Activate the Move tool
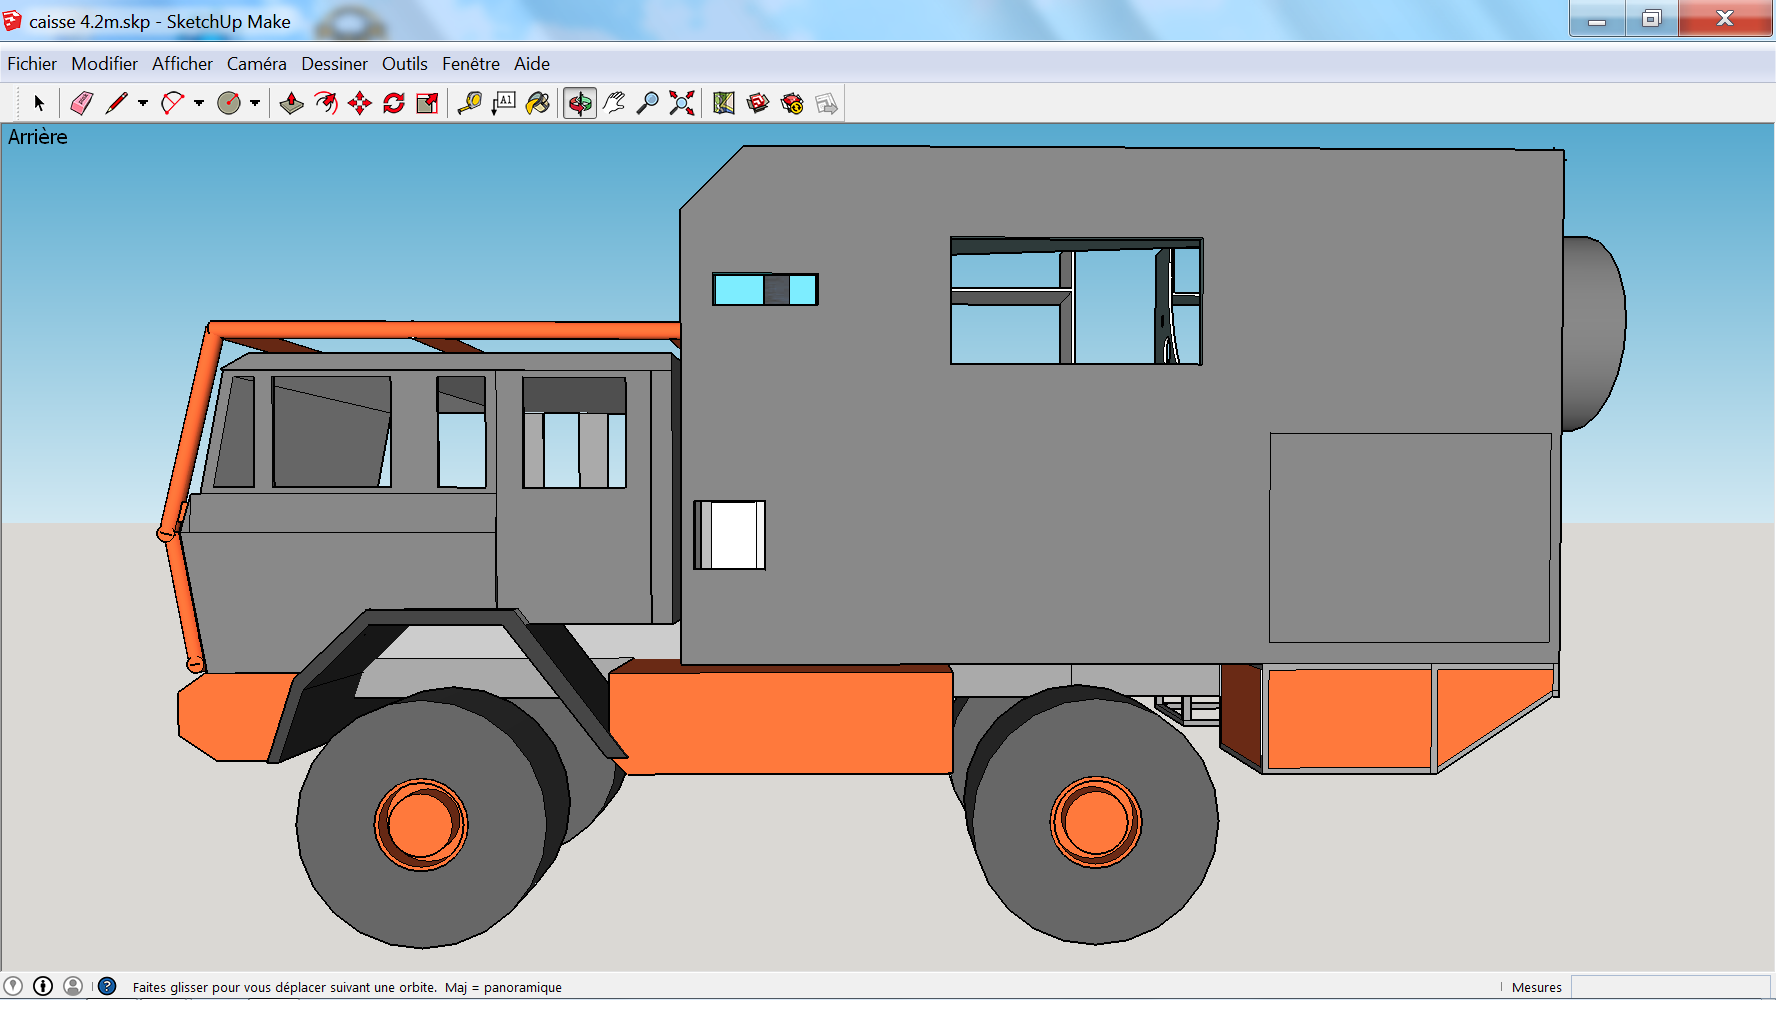The image size is (1788, 1036). 360,103
